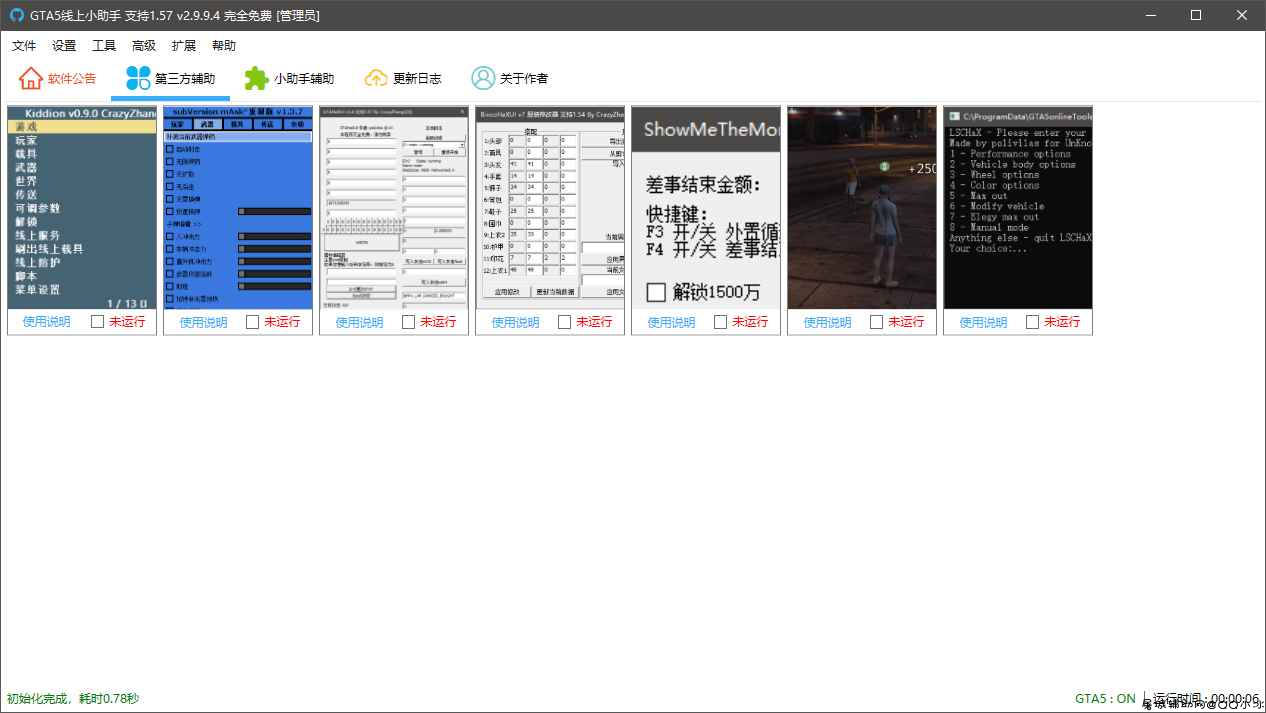Click the green puzzle piece icon

point(257,78)
